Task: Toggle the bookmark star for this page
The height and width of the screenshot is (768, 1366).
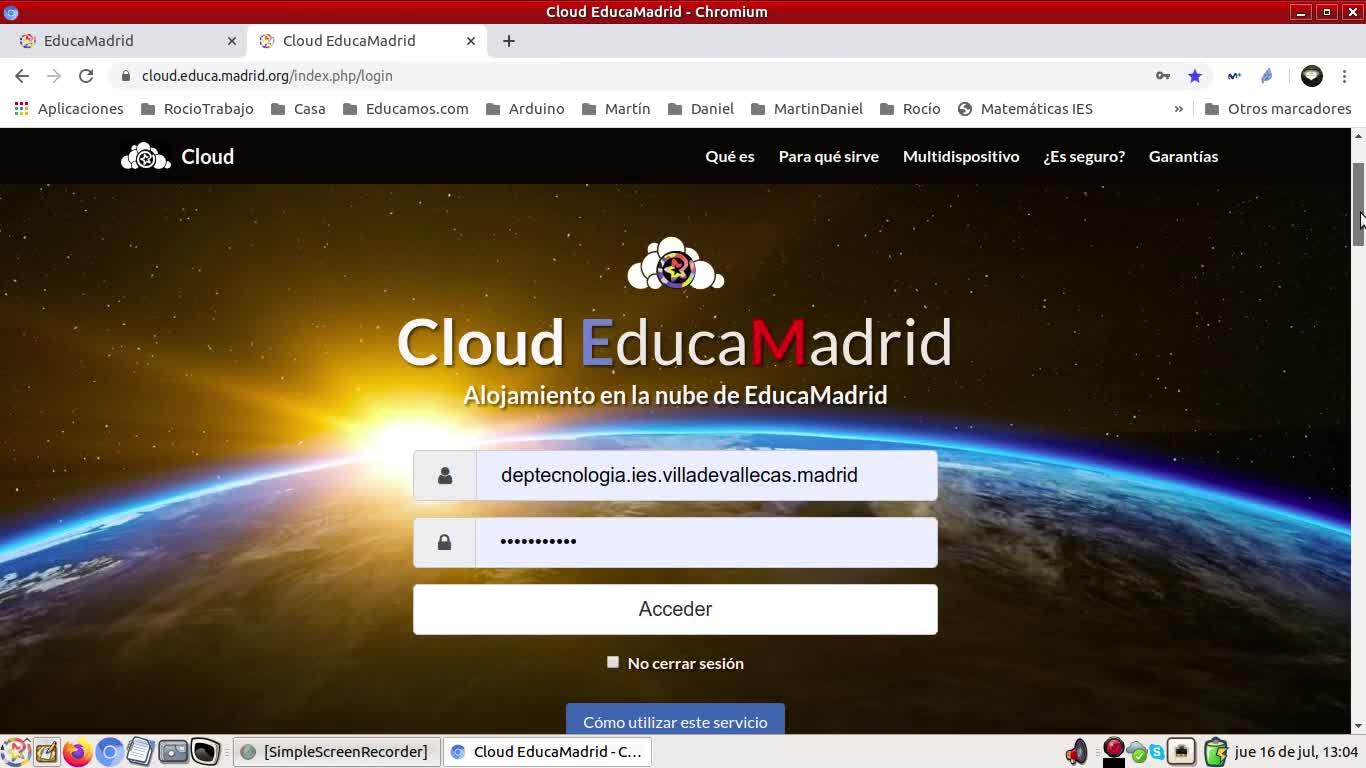Action: click(x=1195, y=76)
